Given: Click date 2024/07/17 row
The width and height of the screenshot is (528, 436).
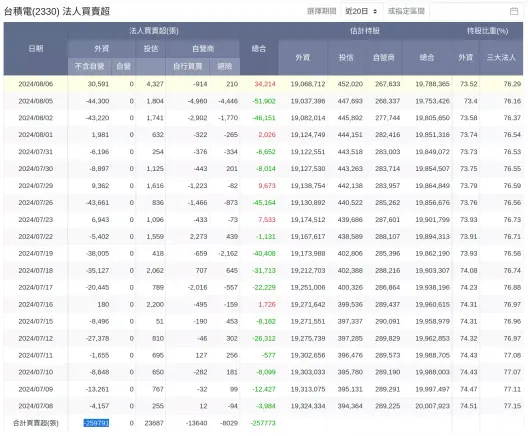Looking at the screenshot, I should [x=36, y=288].
